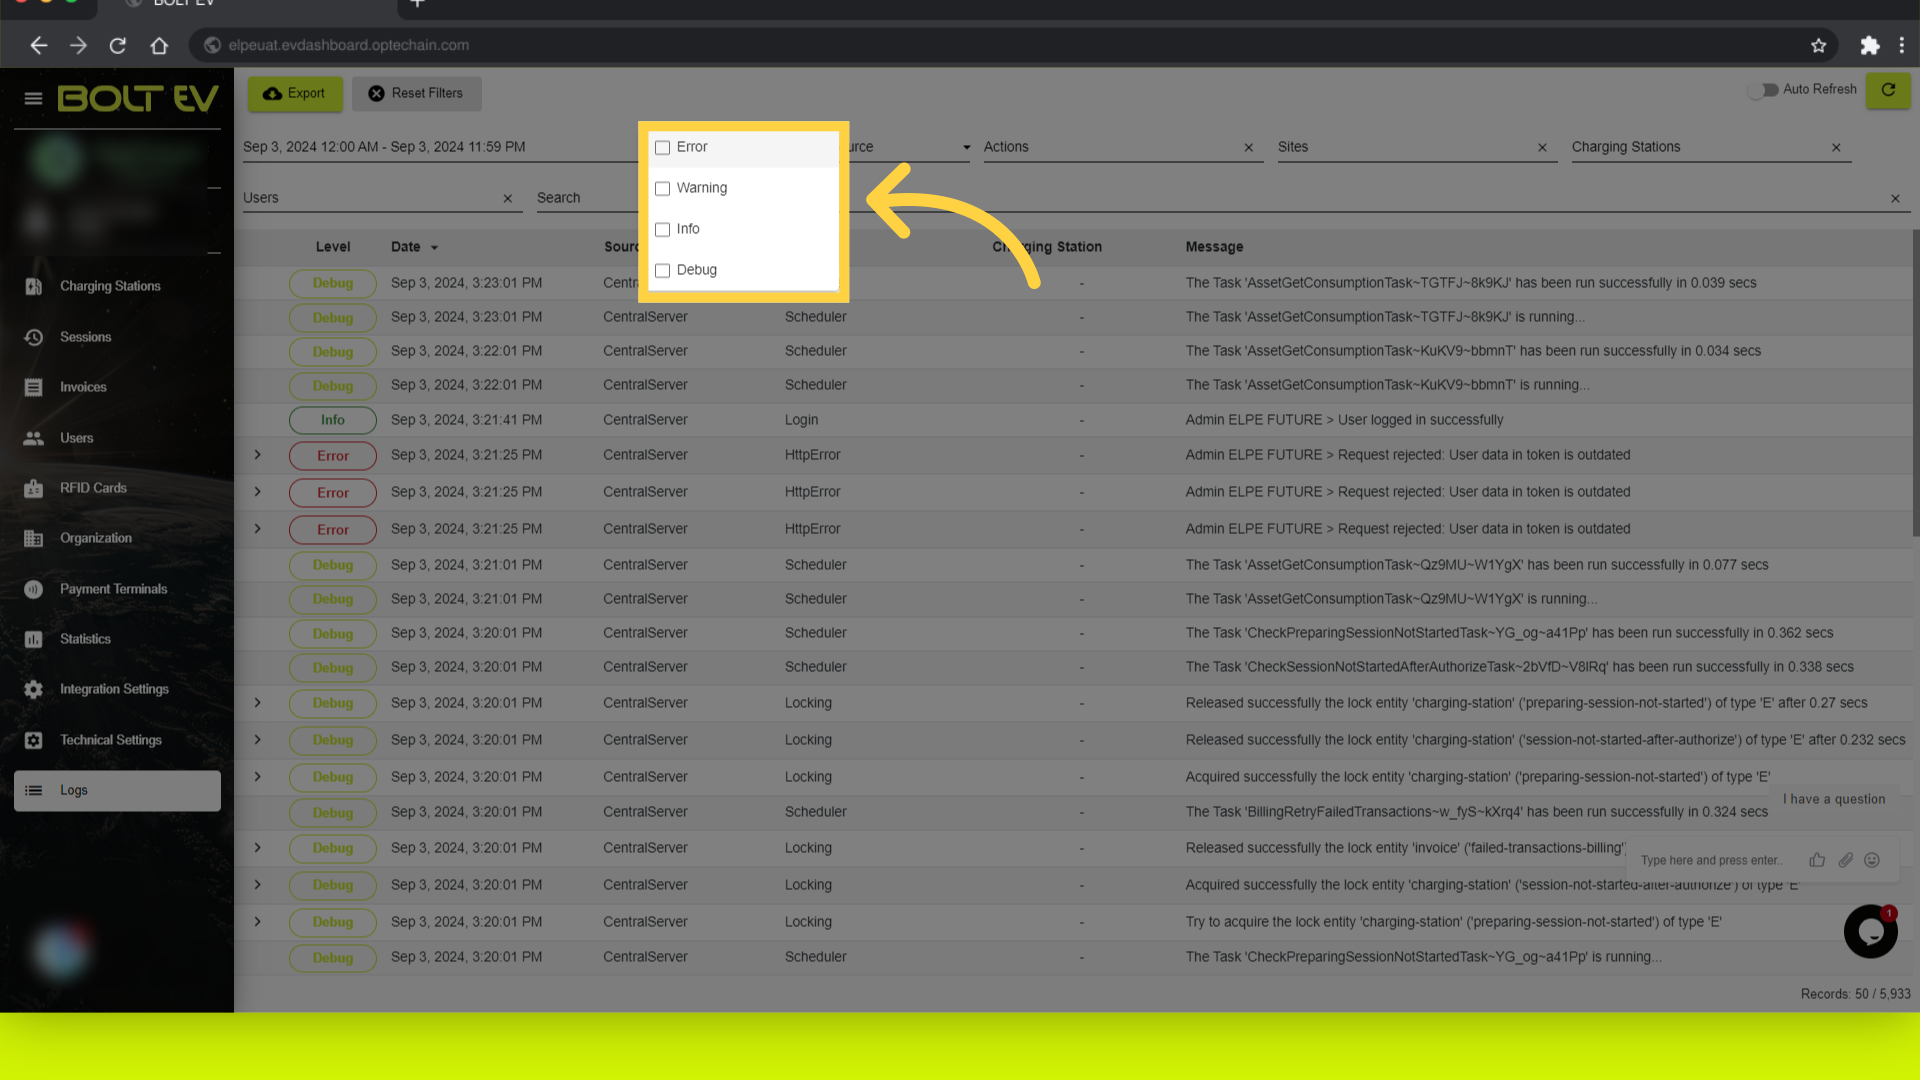Screen dimensions: 1920x1080
Task: Click the browser extensions puzzle icon
Action: tap(1869, 45)
